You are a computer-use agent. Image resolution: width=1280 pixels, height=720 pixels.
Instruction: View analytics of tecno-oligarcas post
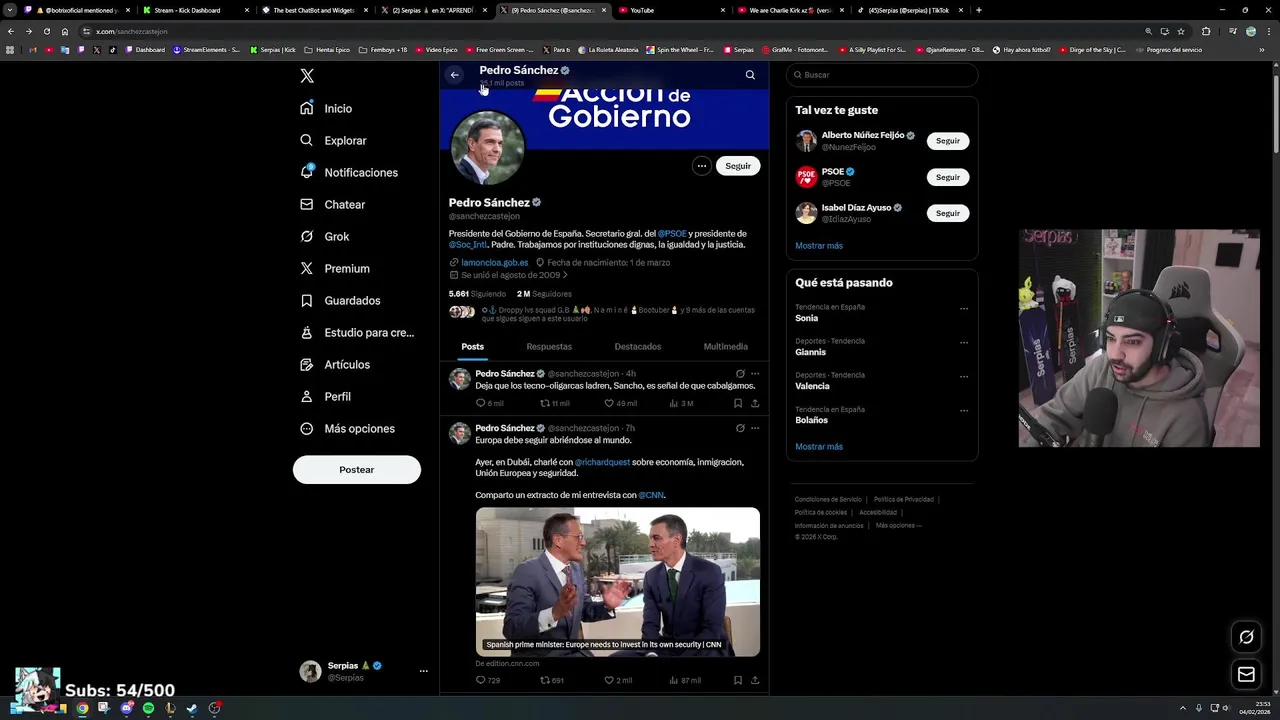click(673, 403)
